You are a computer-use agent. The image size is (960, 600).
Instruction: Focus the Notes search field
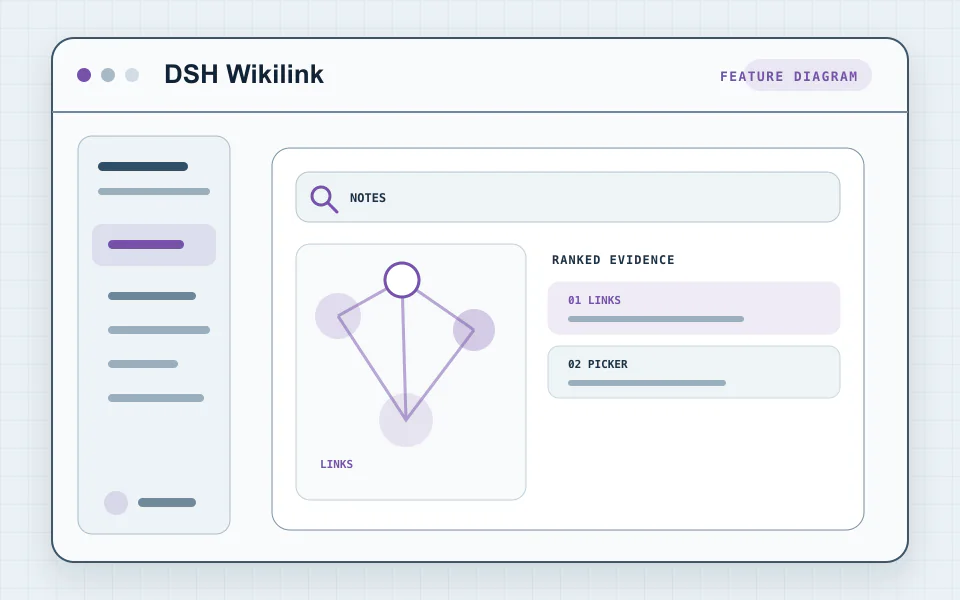coord(568,197)
